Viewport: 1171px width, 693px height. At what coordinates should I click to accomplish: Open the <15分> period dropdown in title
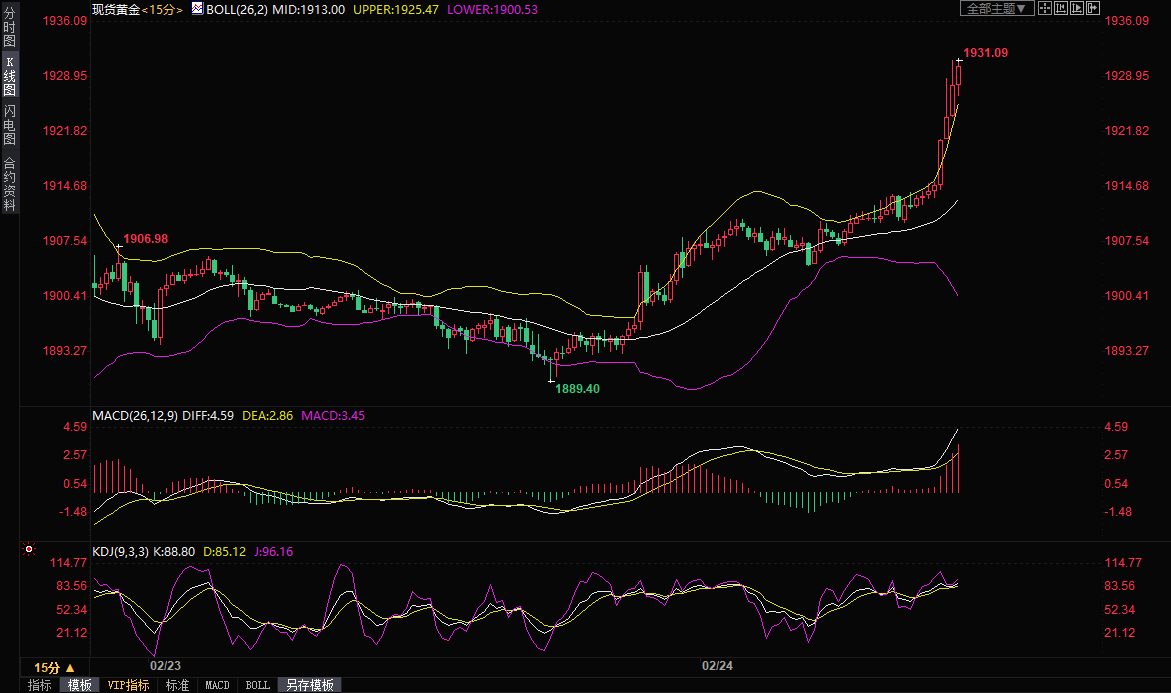(162, 8)
